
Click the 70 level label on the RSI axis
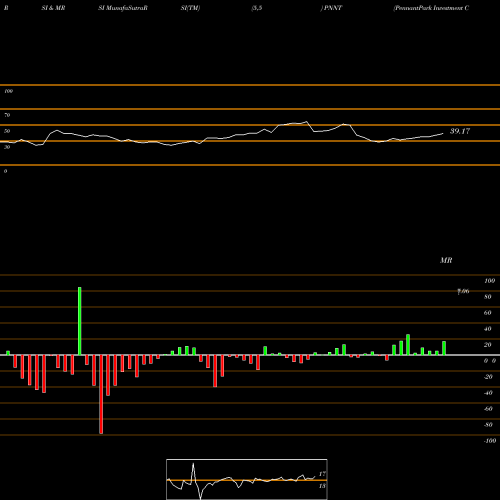click(x=7, y=115)
